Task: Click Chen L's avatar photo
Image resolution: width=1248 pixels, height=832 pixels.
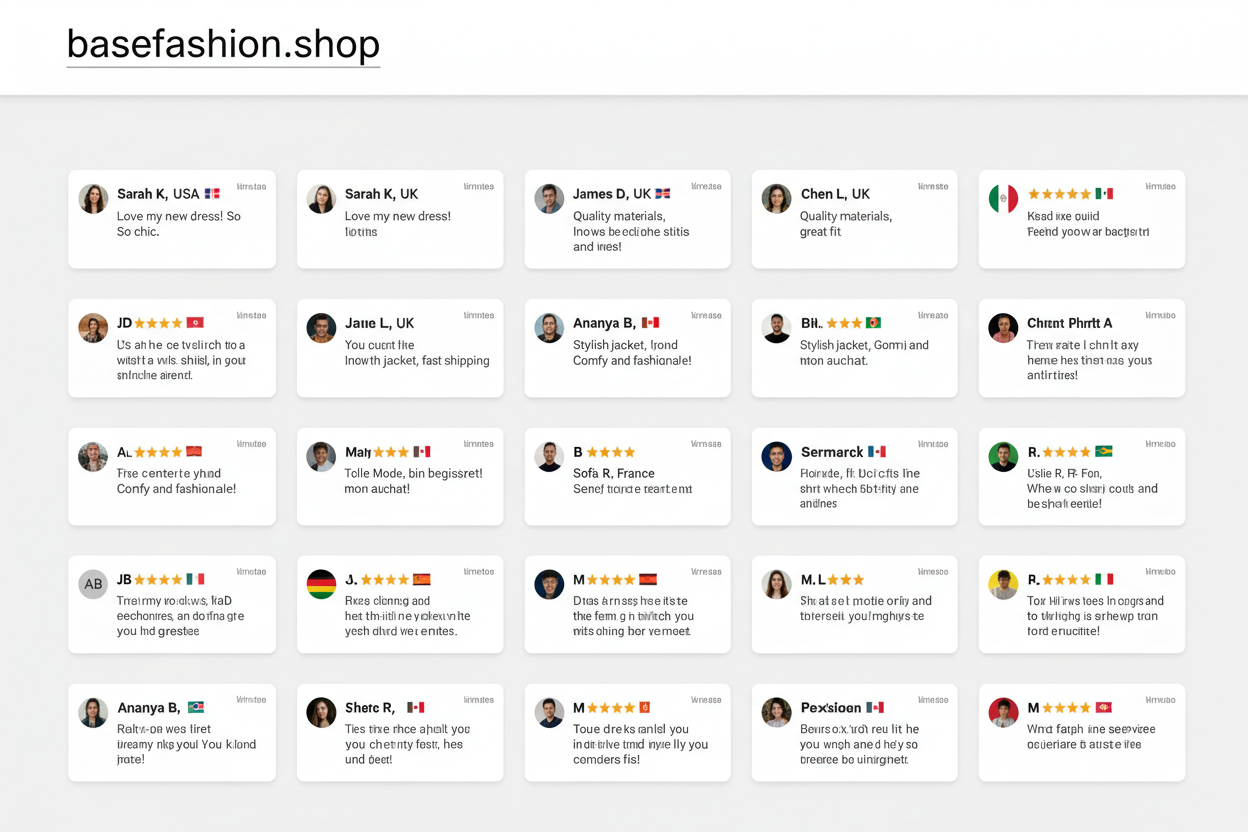Action: coord(777,198)
